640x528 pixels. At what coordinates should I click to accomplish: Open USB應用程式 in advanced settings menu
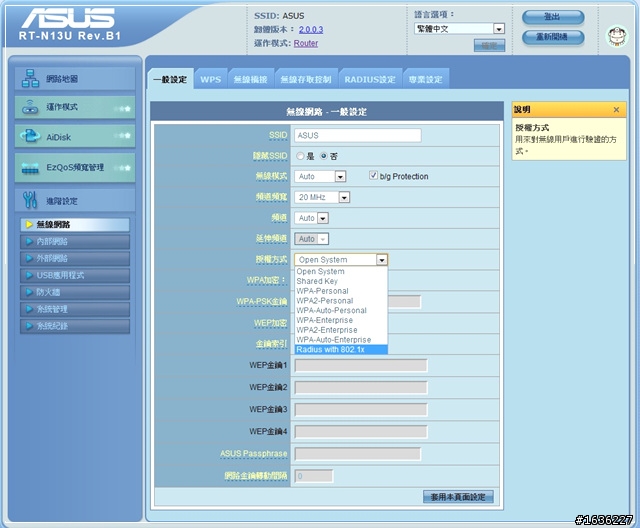coord(75,275)
